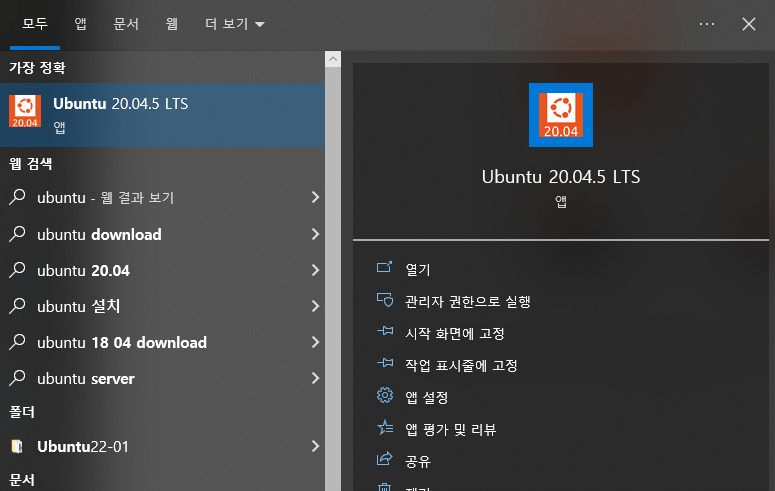This screenshot has width=775, height=491.
Task: Click the pin icon beside 시작 화면에 고정
Action: coord(385,331)
